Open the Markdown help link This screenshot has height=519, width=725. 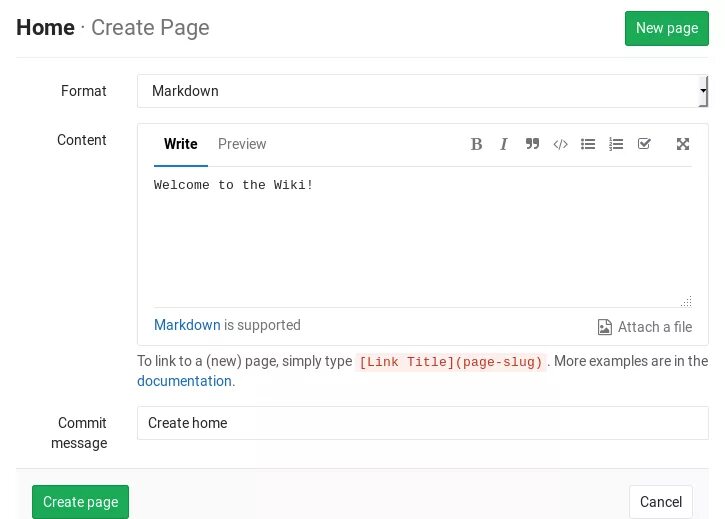pos(187,325)
